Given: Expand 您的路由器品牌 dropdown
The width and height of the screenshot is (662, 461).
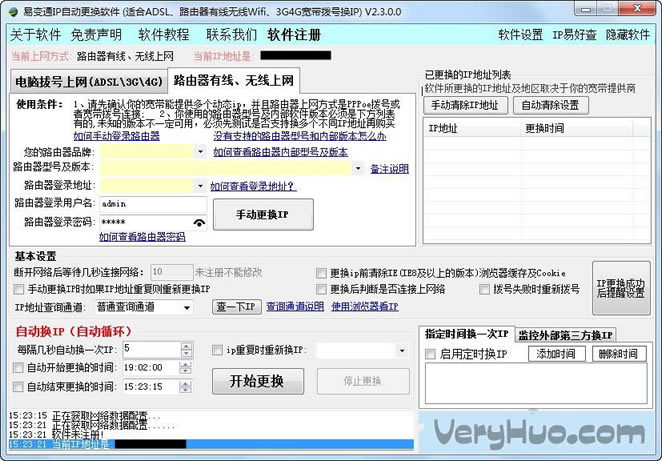Looking at the screenshot, I should [x=201, y=151].
